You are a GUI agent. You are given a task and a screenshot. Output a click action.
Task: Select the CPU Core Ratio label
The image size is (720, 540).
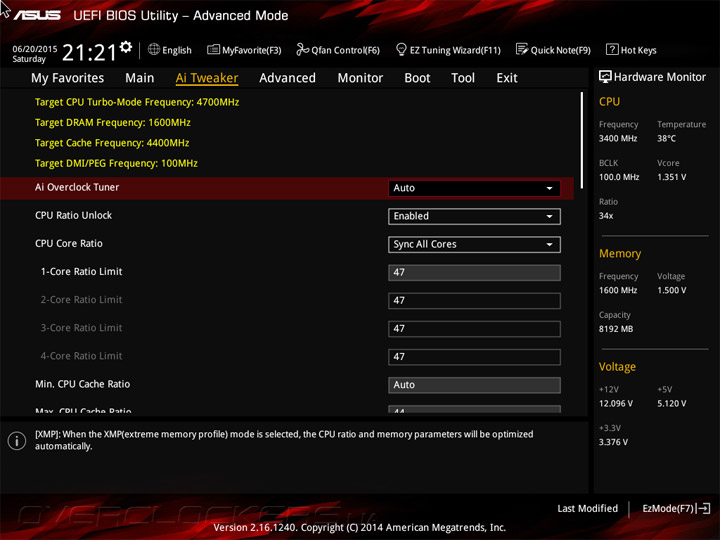[x=69, y=243]
